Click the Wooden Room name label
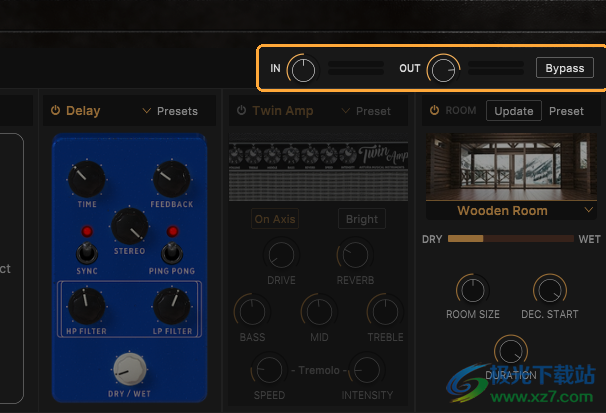The height and width of the screenshot is (413, 606). pyautogui.click(x=502, y=211)
